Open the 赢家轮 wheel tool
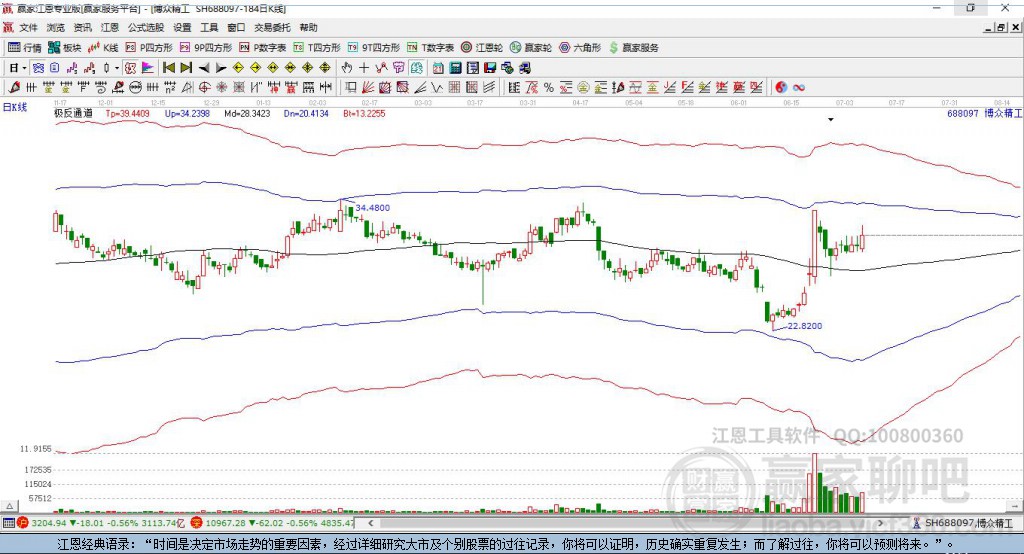 (x=531, y=48)
